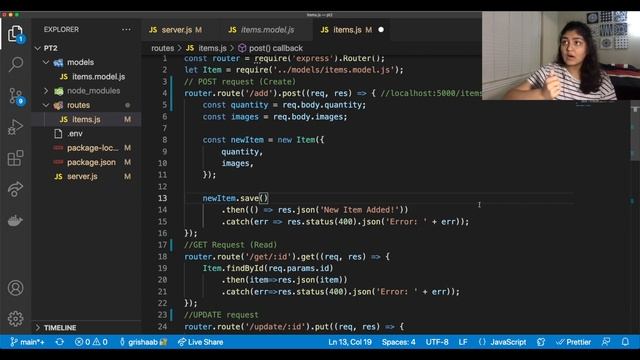
Task: Open the Run and Debug view
Action: [x=16, y=127]
